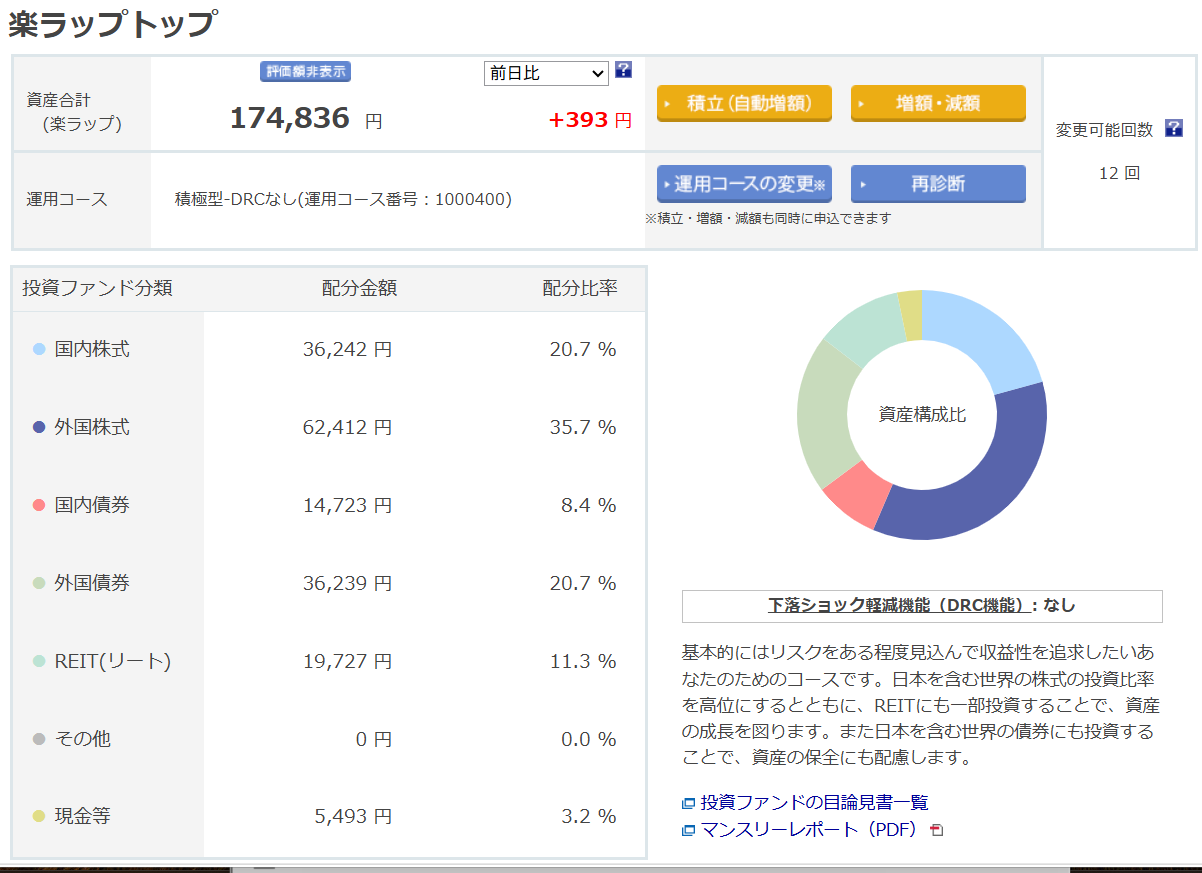Click the その他 gray legend dot

[39, 739]
